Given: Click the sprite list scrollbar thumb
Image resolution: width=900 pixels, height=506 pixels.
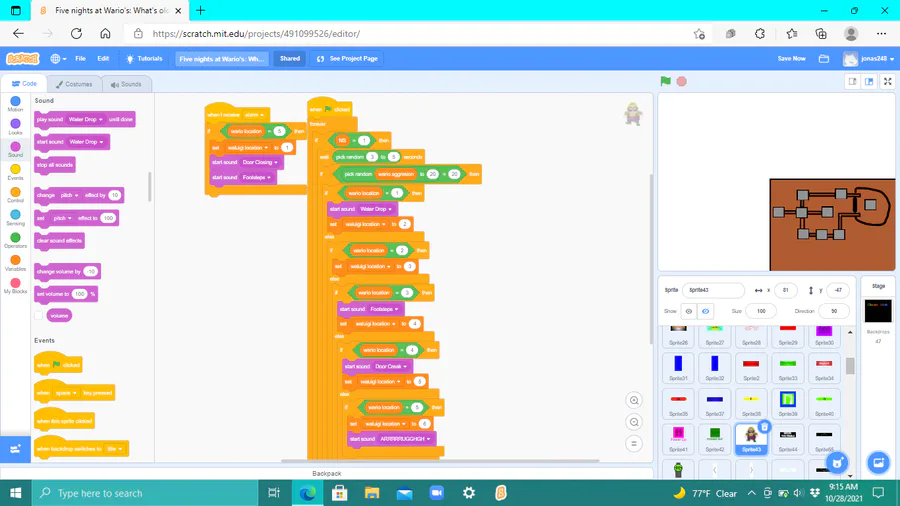Looking at the screenshot, I should 850,365.
